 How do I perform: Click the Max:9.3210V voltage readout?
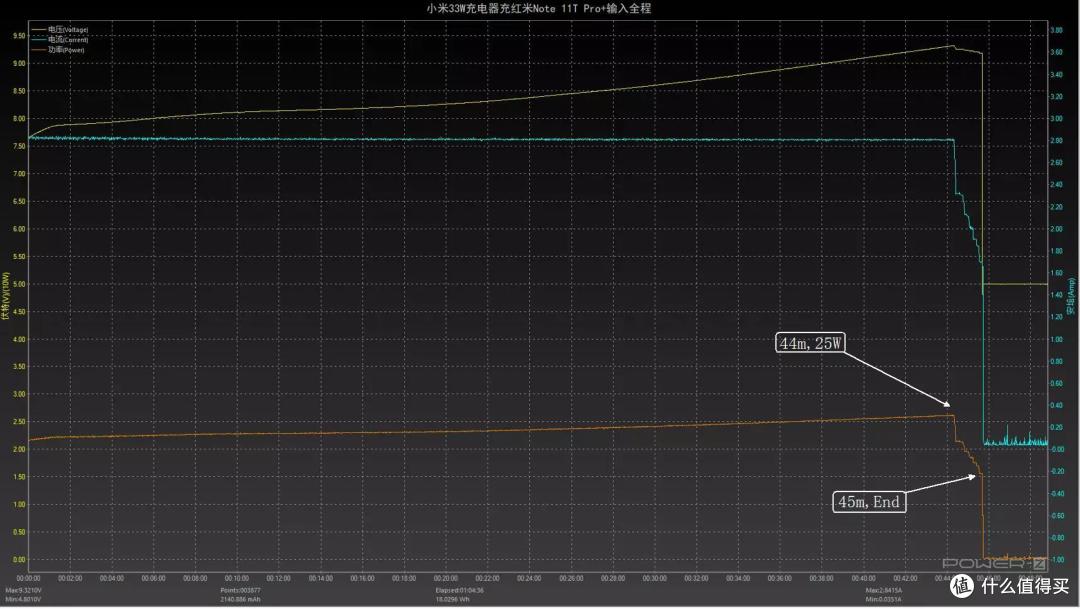(23, 590)
